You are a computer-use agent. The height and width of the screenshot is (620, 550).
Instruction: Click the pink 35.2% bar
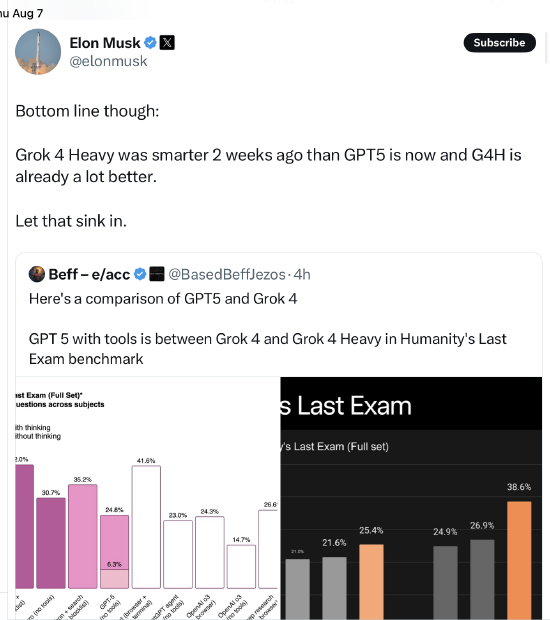tap(83, 536)
